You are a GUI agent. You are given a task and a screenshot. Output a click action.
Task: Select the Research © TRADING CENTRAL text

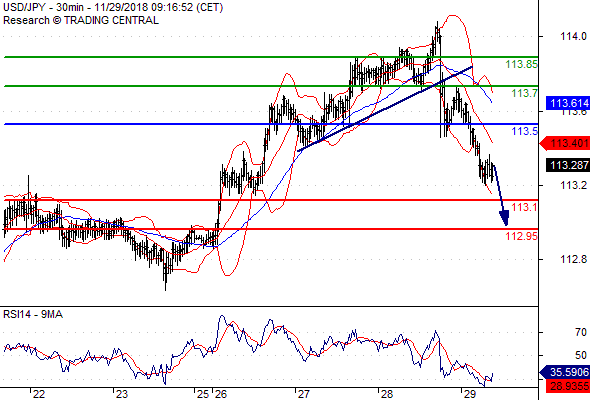pos(81,20)
